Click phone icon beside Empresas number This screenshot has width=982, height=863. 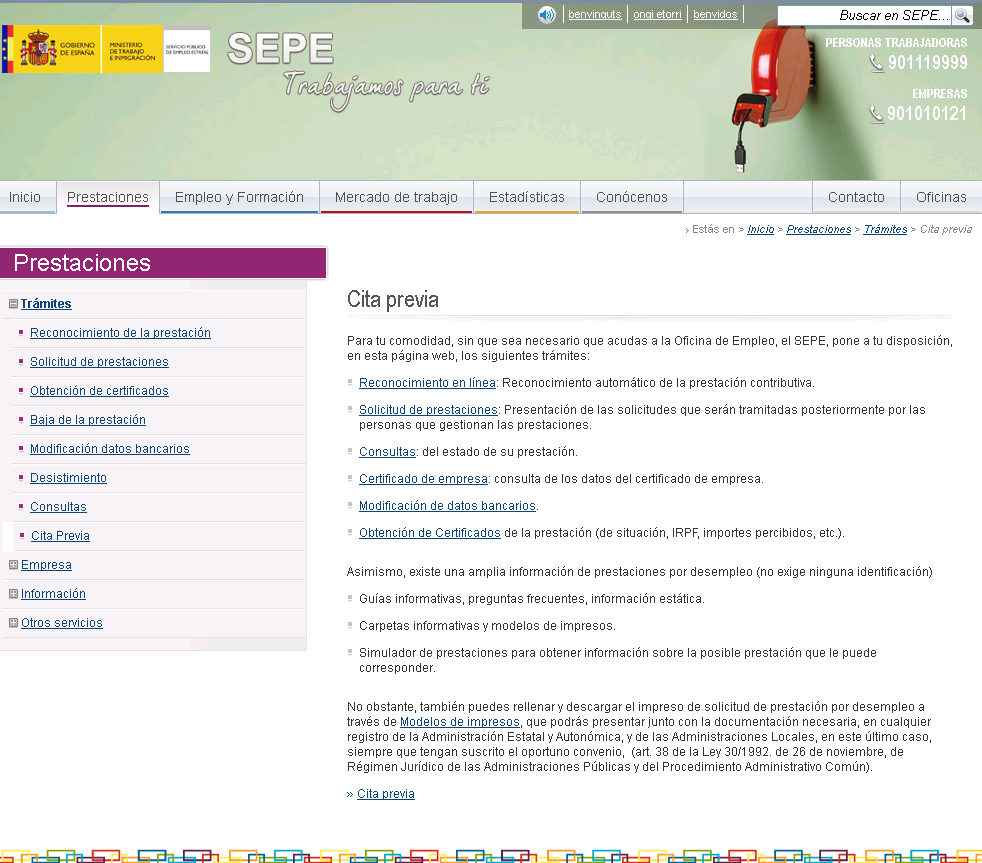(x=876, y=114)
